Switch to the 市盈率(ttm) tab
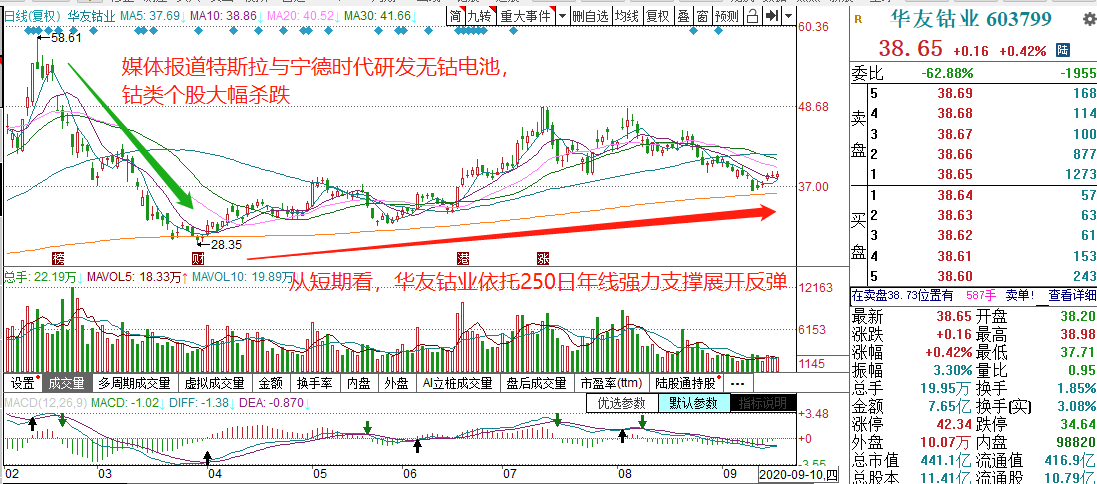Screen dimensions: 1097x484 [611, 383]
